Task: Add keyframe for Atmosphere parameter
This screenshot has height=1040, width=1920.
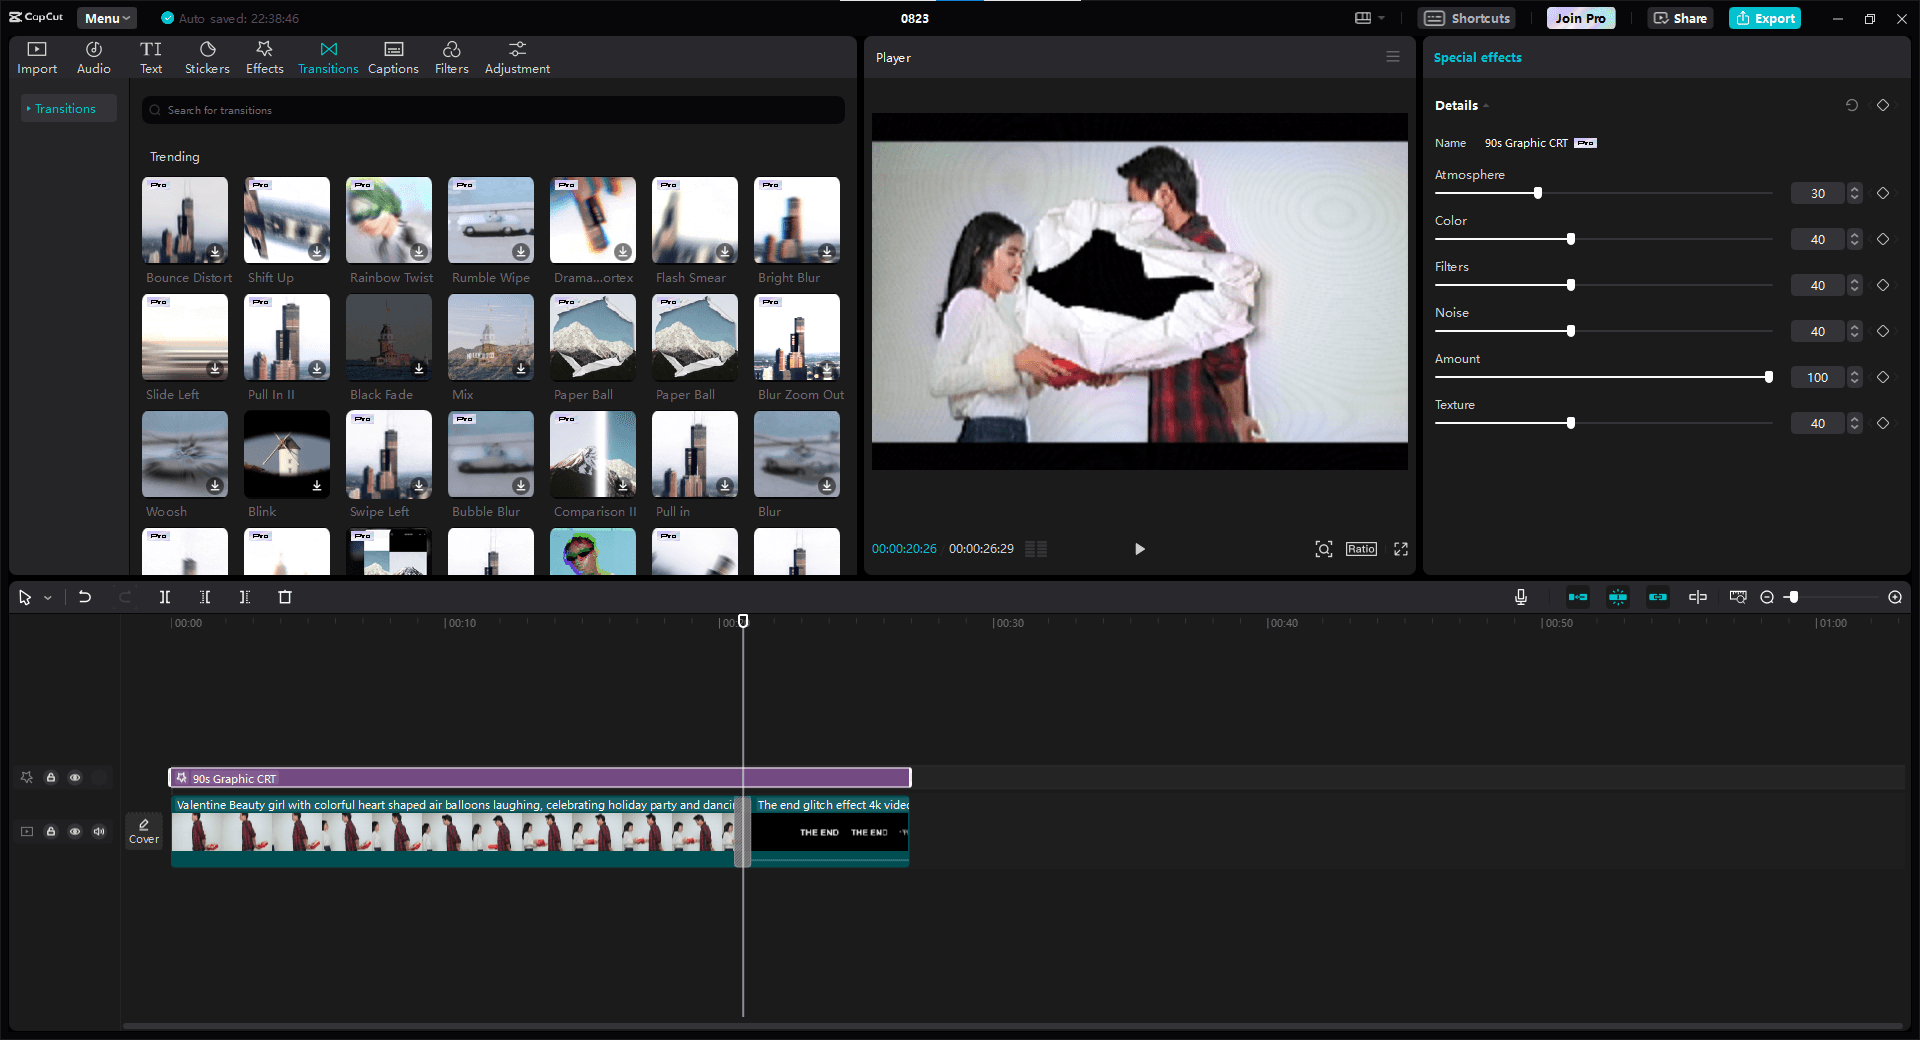Action: coord(1883,193)
